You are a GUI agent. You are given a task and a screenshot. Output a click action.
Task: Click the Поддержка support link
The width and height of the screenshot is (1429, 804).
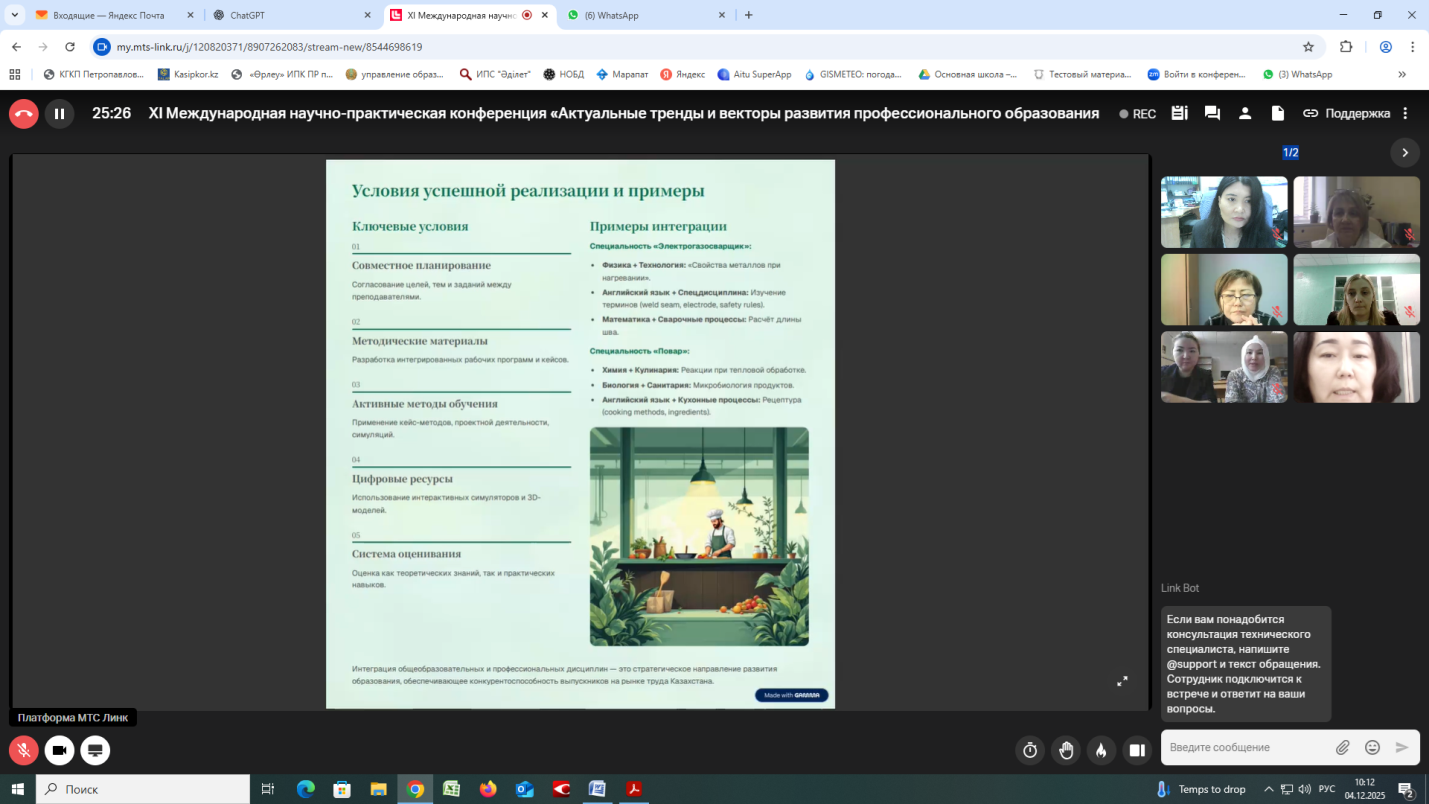point(1357,114)
